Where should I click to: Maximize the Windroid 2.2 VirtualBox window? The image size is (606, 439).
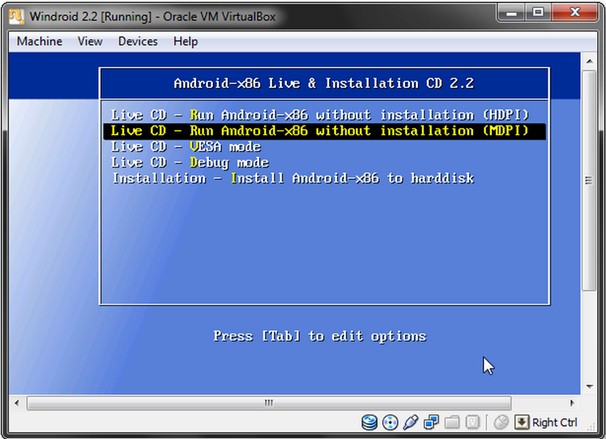pyautogui.click(x=538, y=13)
